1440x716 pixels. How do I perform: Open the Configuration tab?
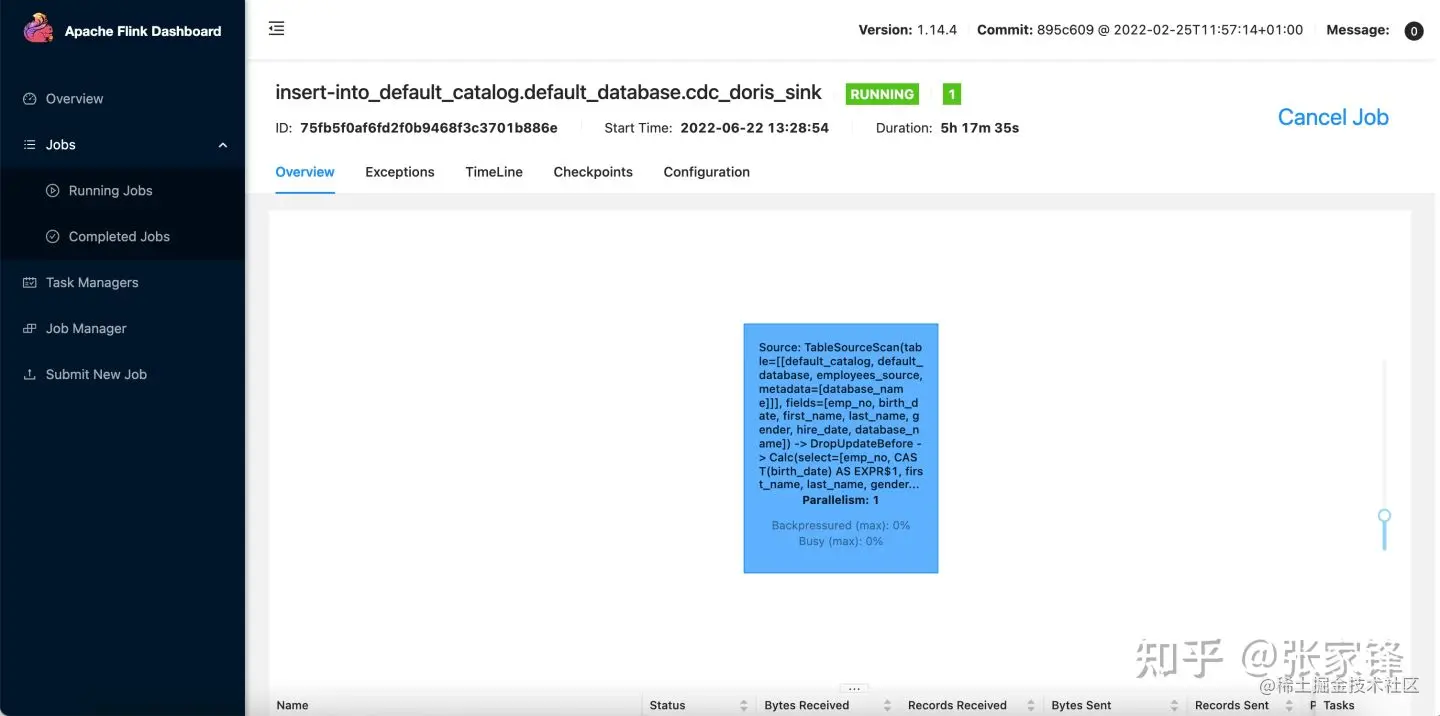click(707, 172)
